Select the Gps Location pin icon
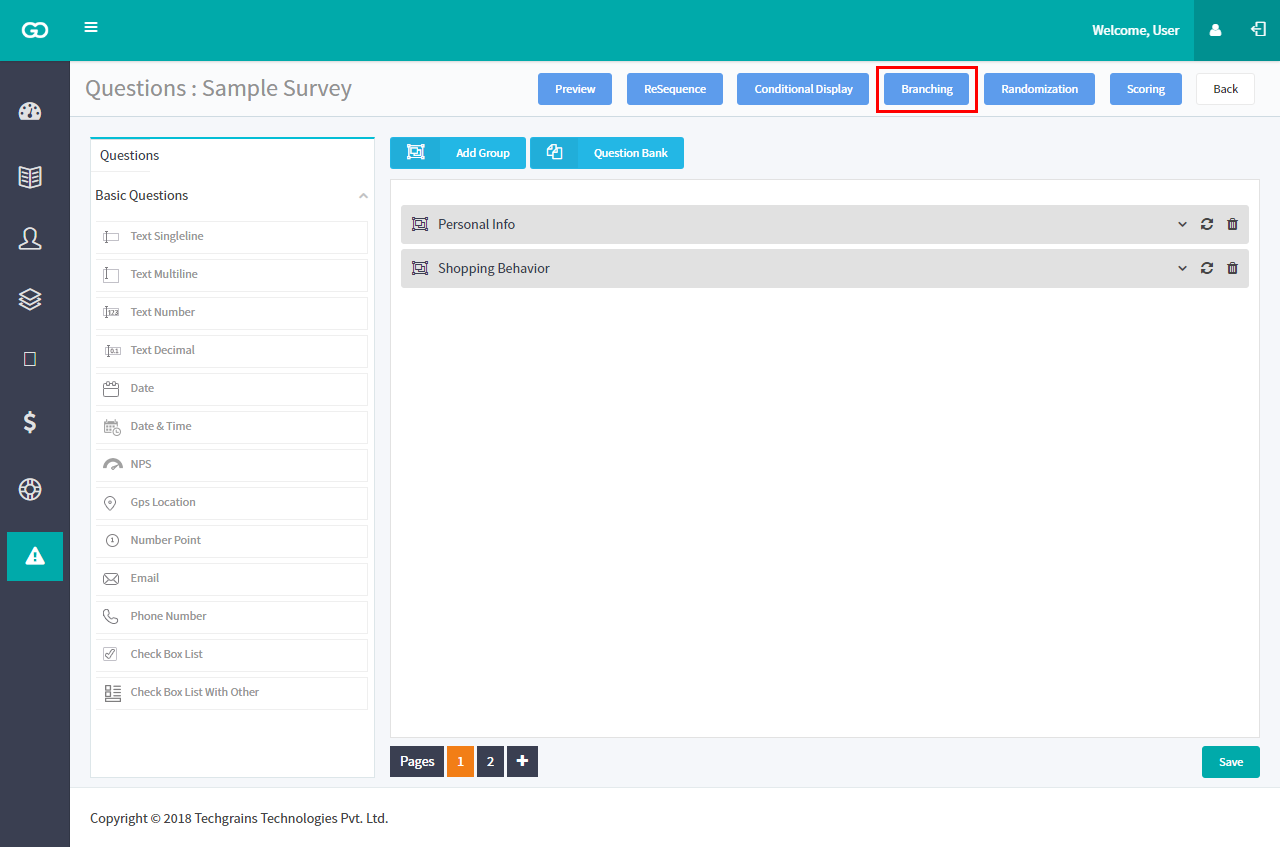1280x847 pixels. (x=111, y=503)
